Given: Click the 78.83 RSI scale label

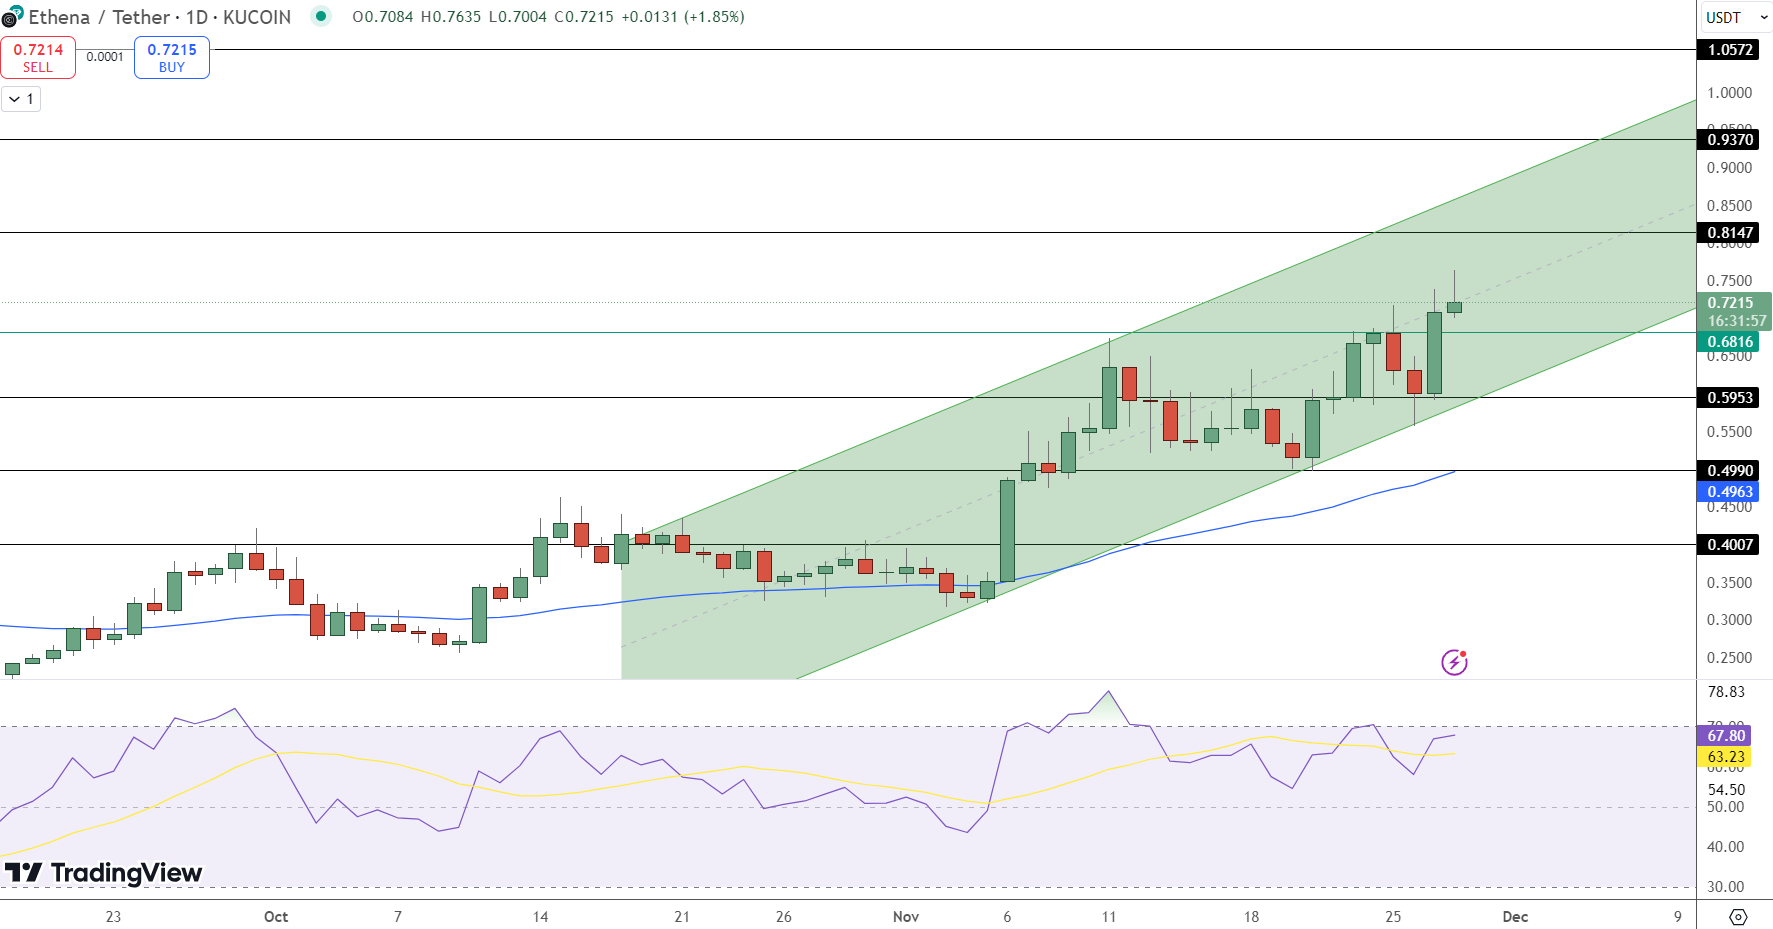Looking at the screenshot, I should point(1726,692).
